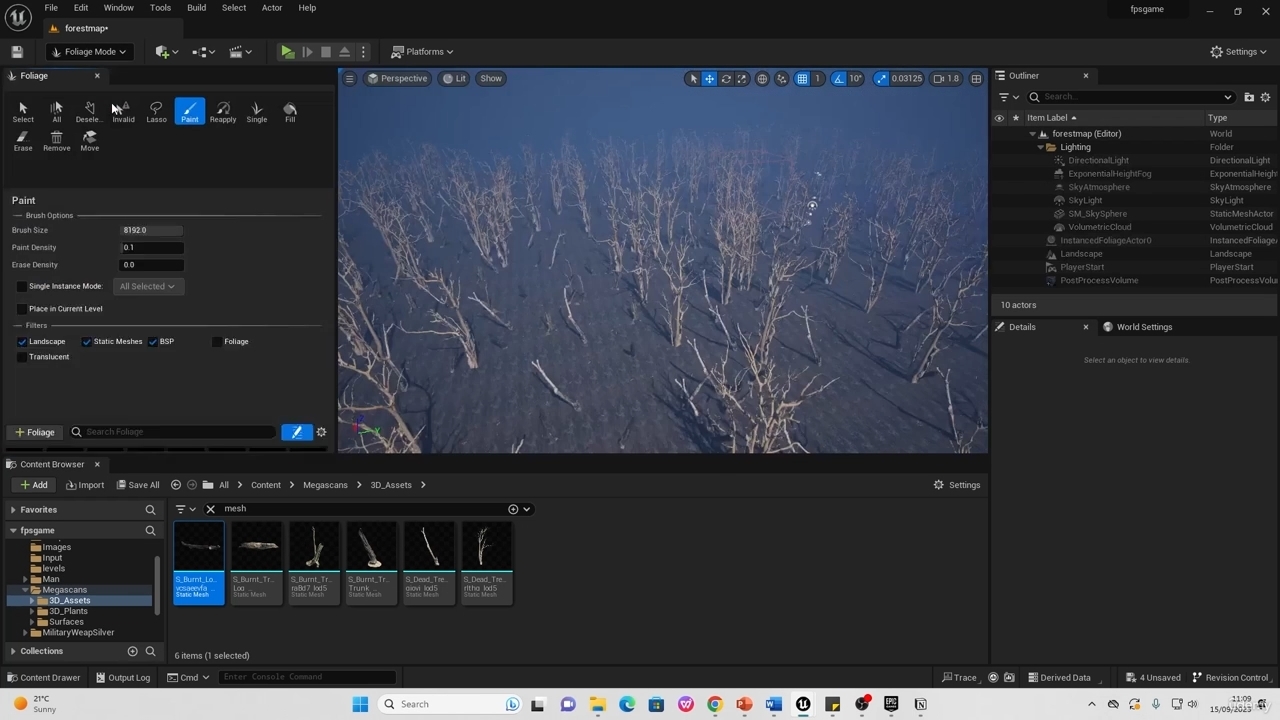Image resolution: width=1280 pixels, height=720 pixels.
Task: Toggle world/local coordinate space globe
Action: [762, 79]
